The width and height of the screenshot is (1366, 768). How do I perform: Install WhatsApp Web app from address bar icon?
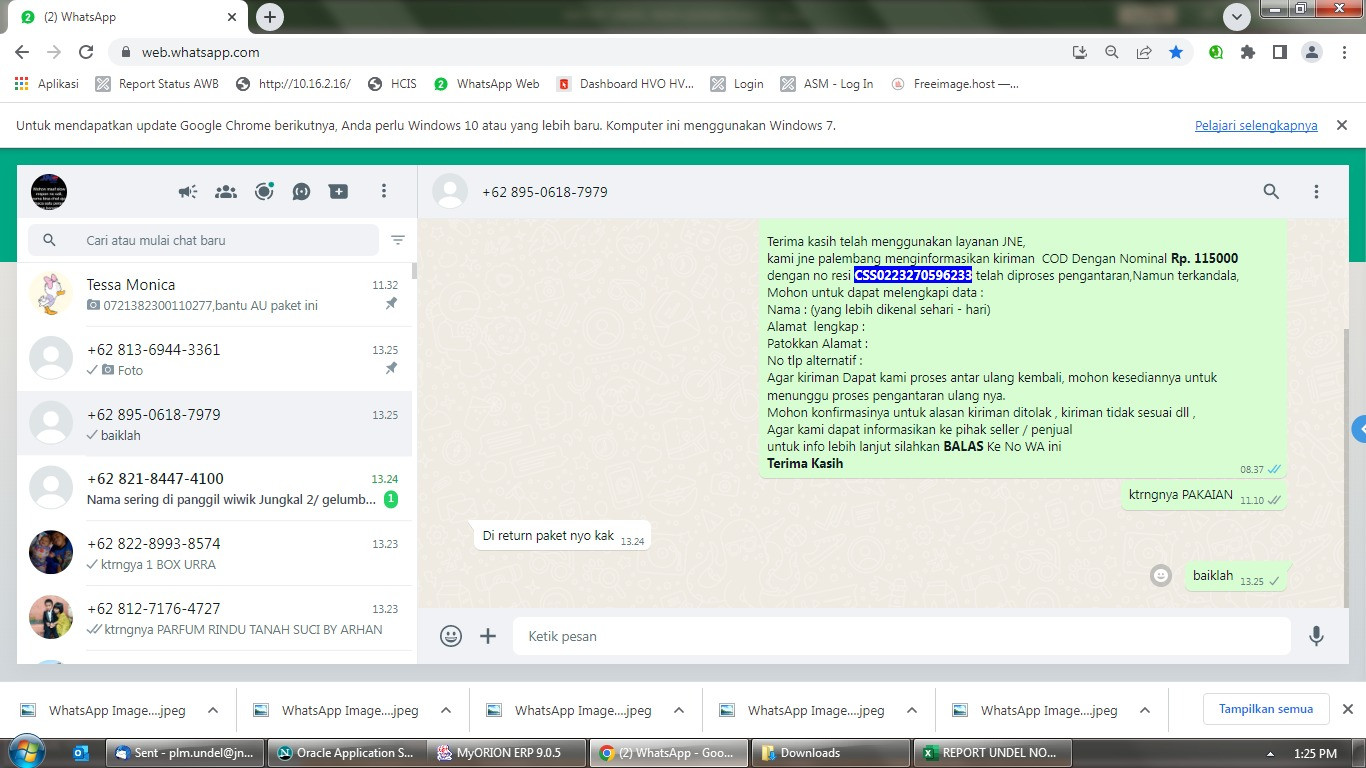1080,52
